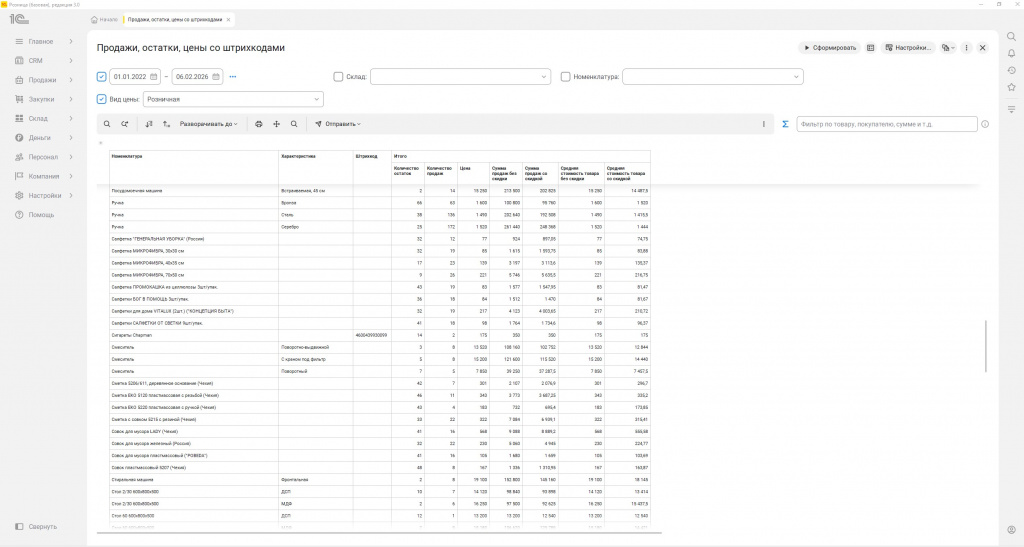Open favorites star icon
Screen dimensions: 1024x547
click(1011, 87)
